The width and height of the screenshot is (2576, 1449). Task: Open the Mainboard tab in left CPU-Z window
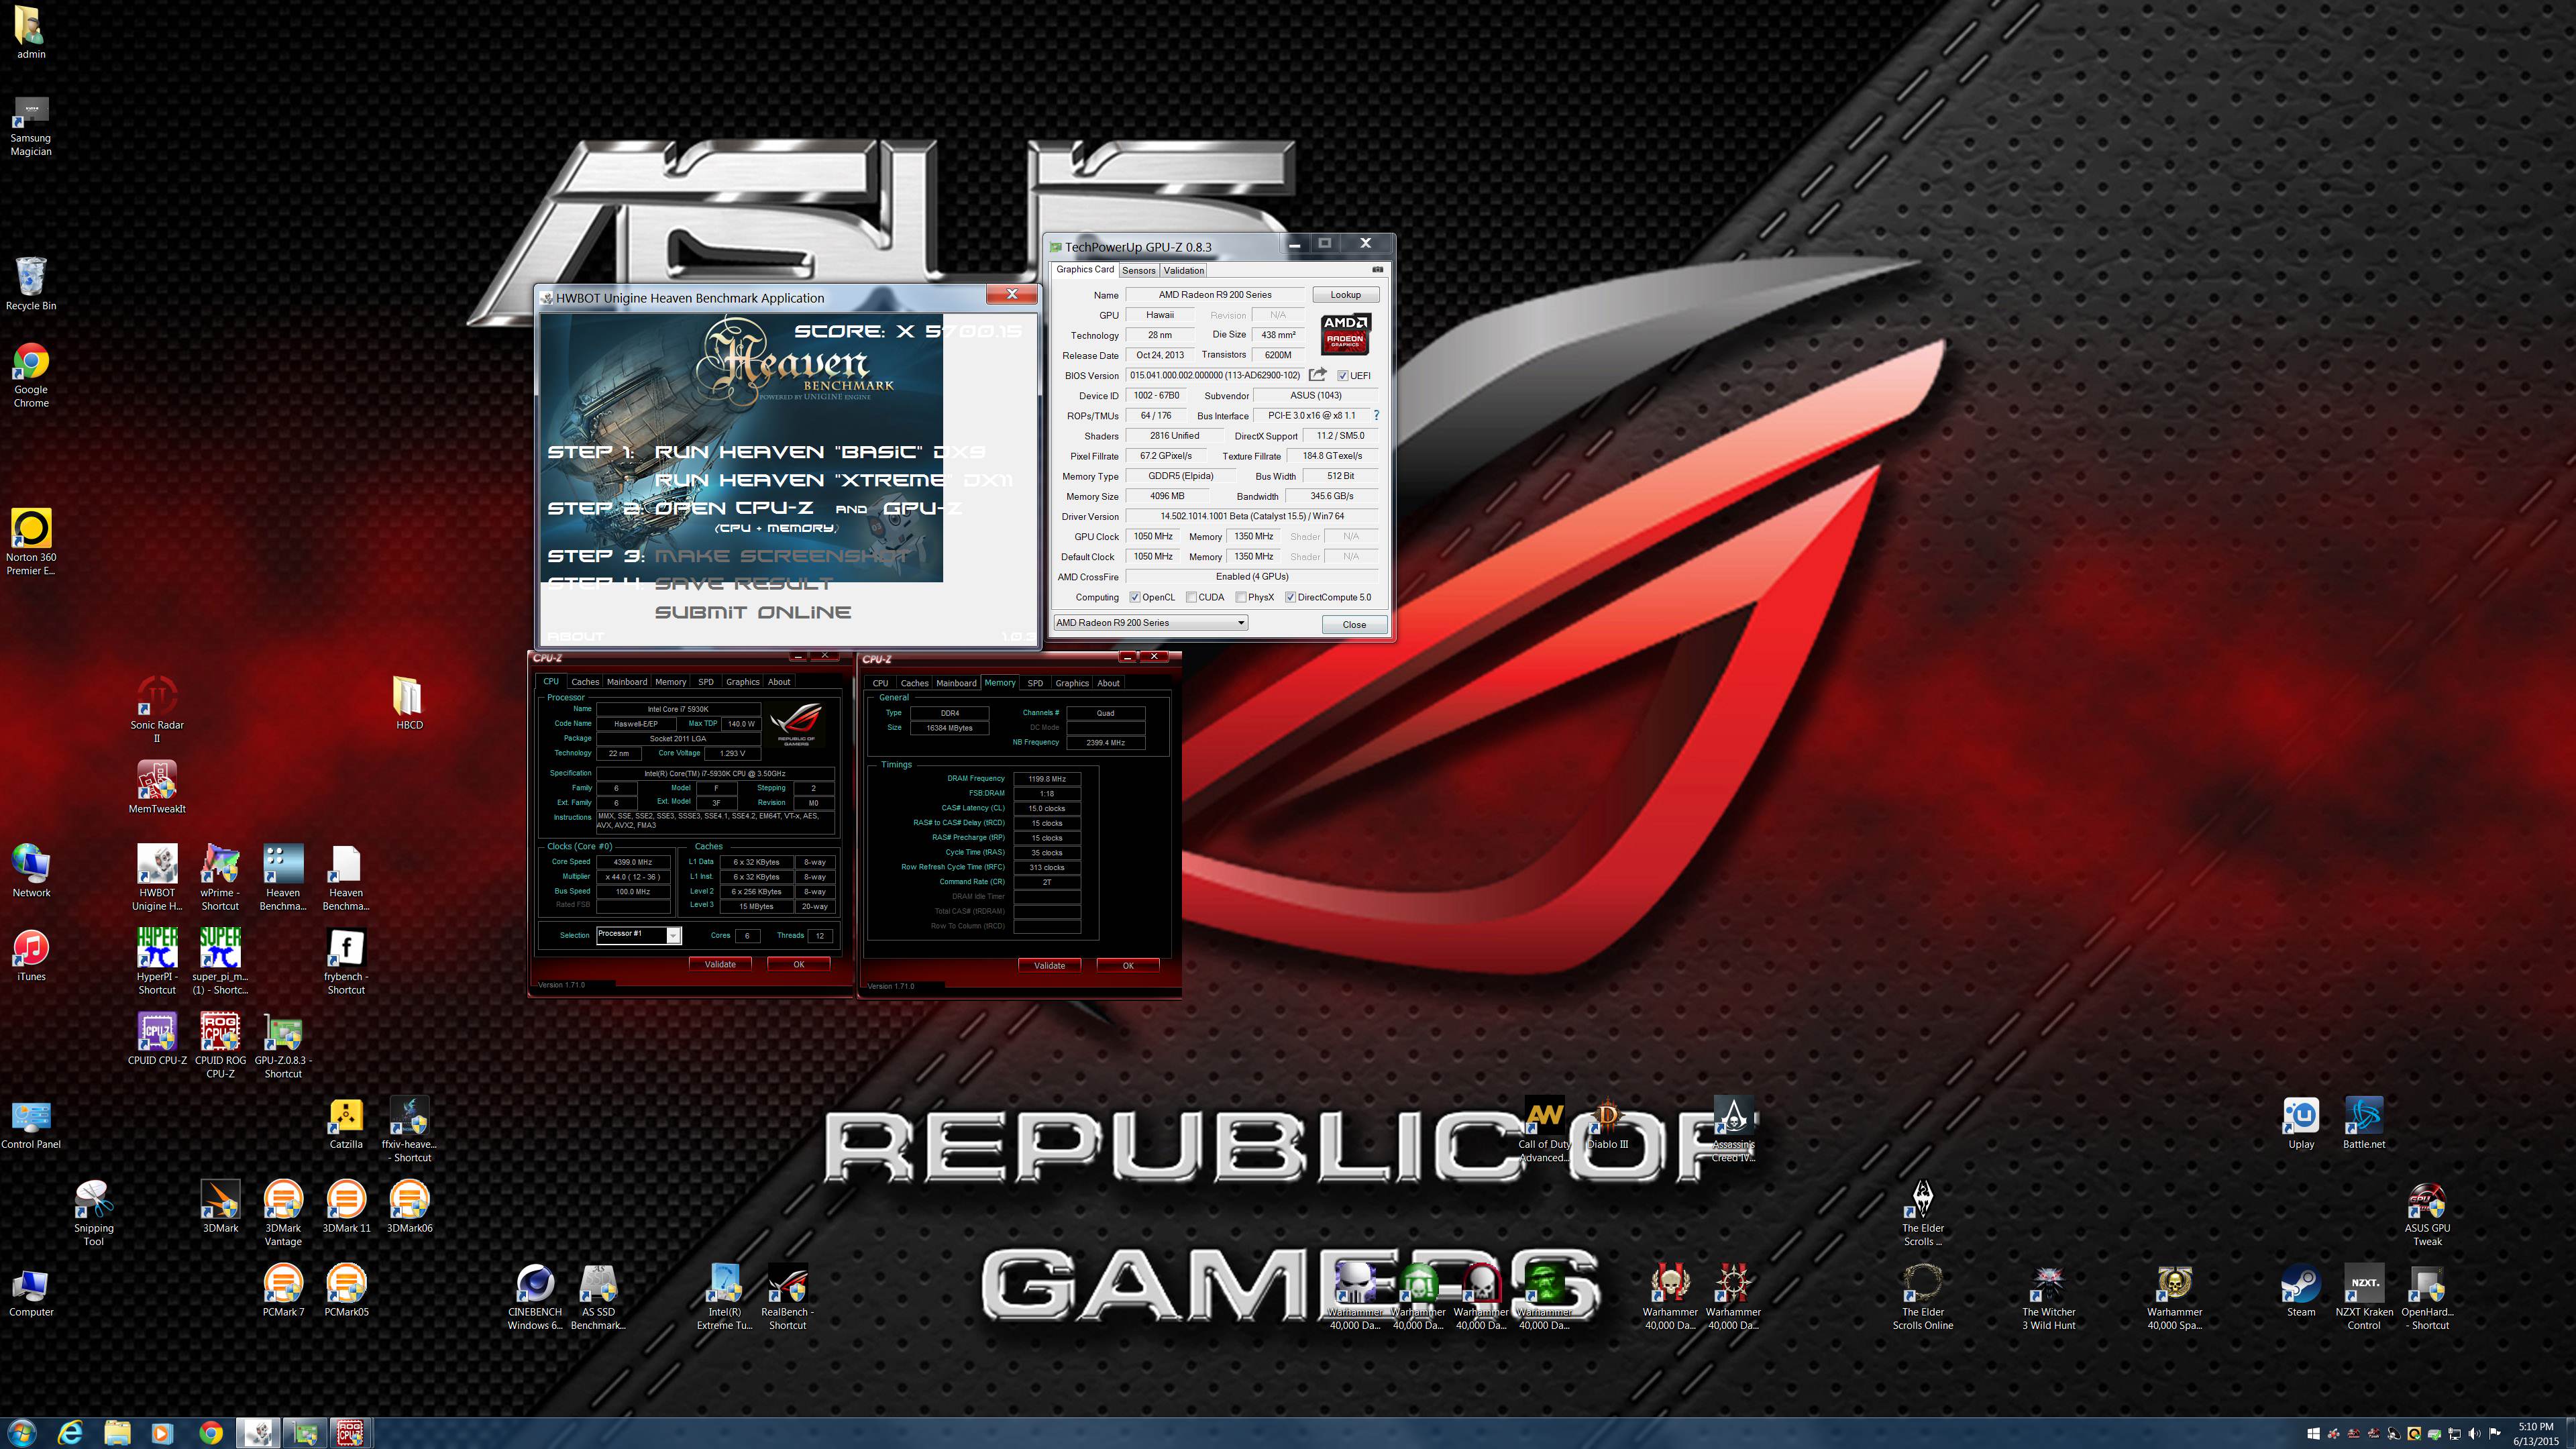click(626, 682)
